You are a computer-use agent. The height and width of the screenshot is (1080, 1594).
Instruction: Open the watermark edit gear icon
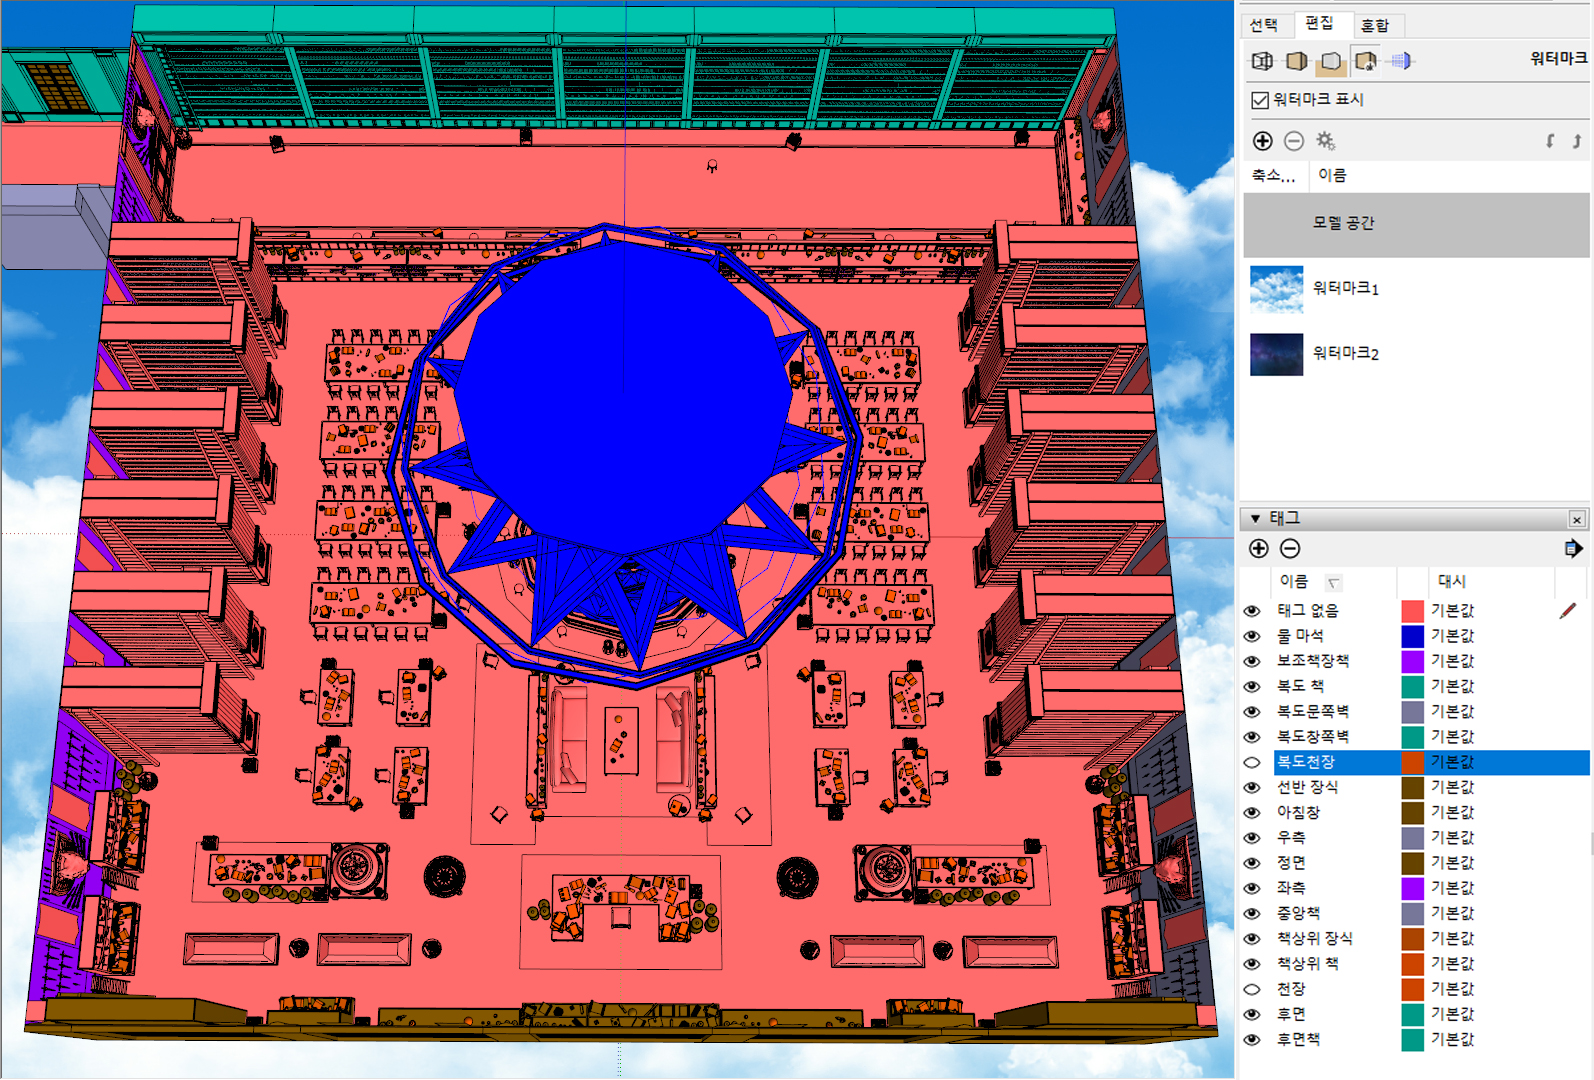coord(1325,141)
